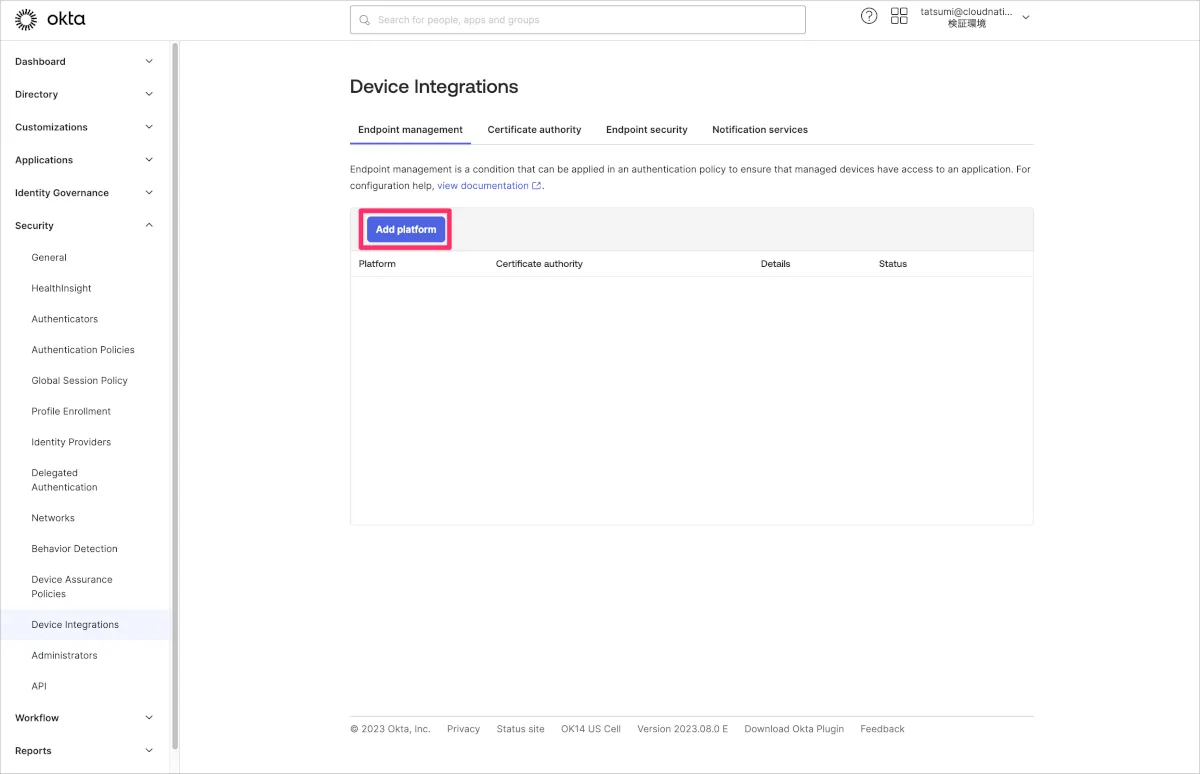Click the Download Okta Plugin link

[794, 729]
